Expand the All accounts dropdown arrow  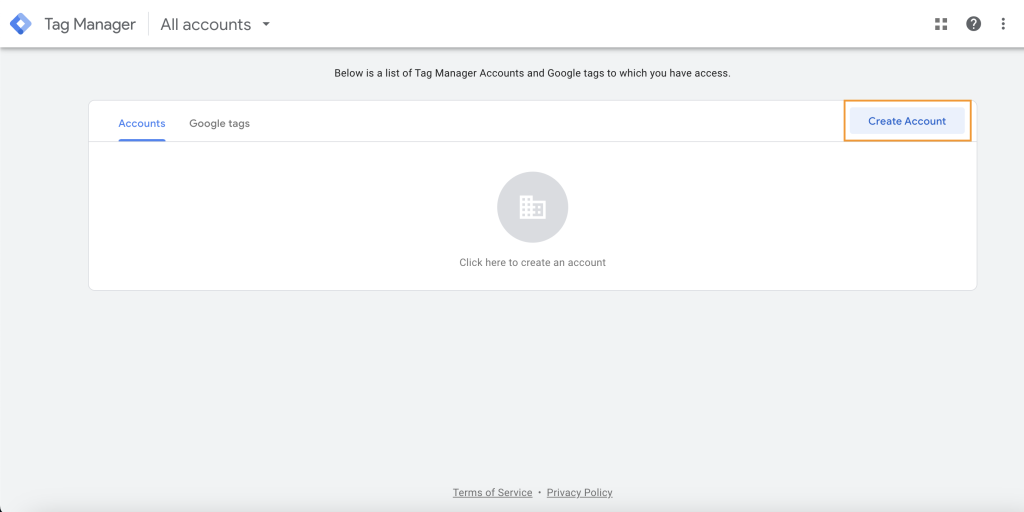click(x=266, y=24)
